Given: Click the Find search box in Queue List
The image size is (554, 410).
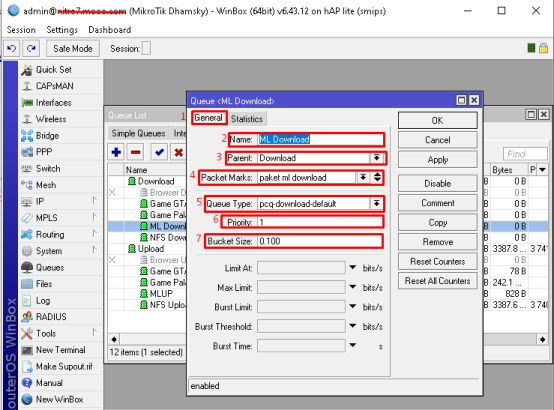Looking at the screenshot, I should point(525,154).
